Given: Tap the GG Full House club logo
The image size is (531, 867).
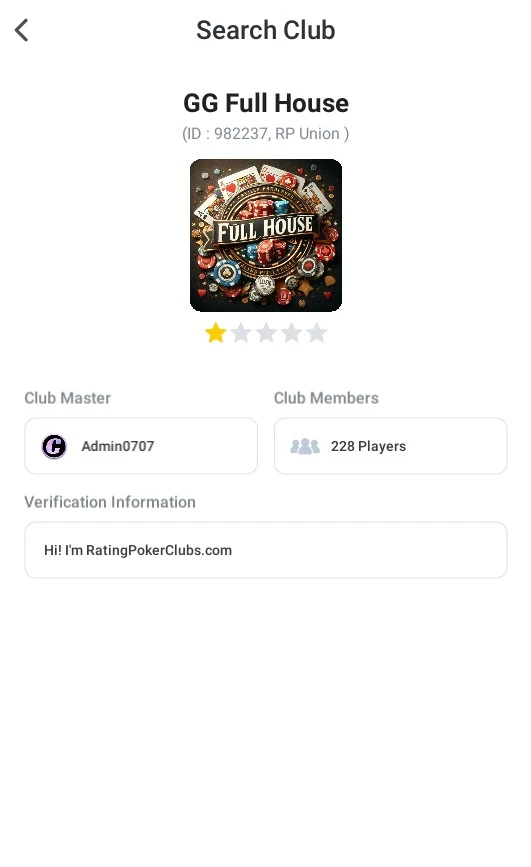Looking at the screenshot, I should [266, 236].
